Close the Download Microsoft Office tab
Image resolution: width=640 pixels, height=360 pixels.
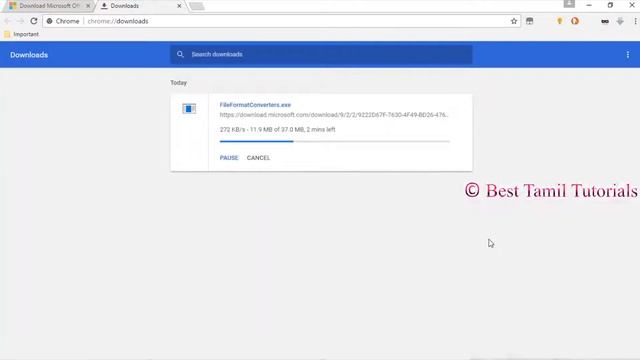88,6
